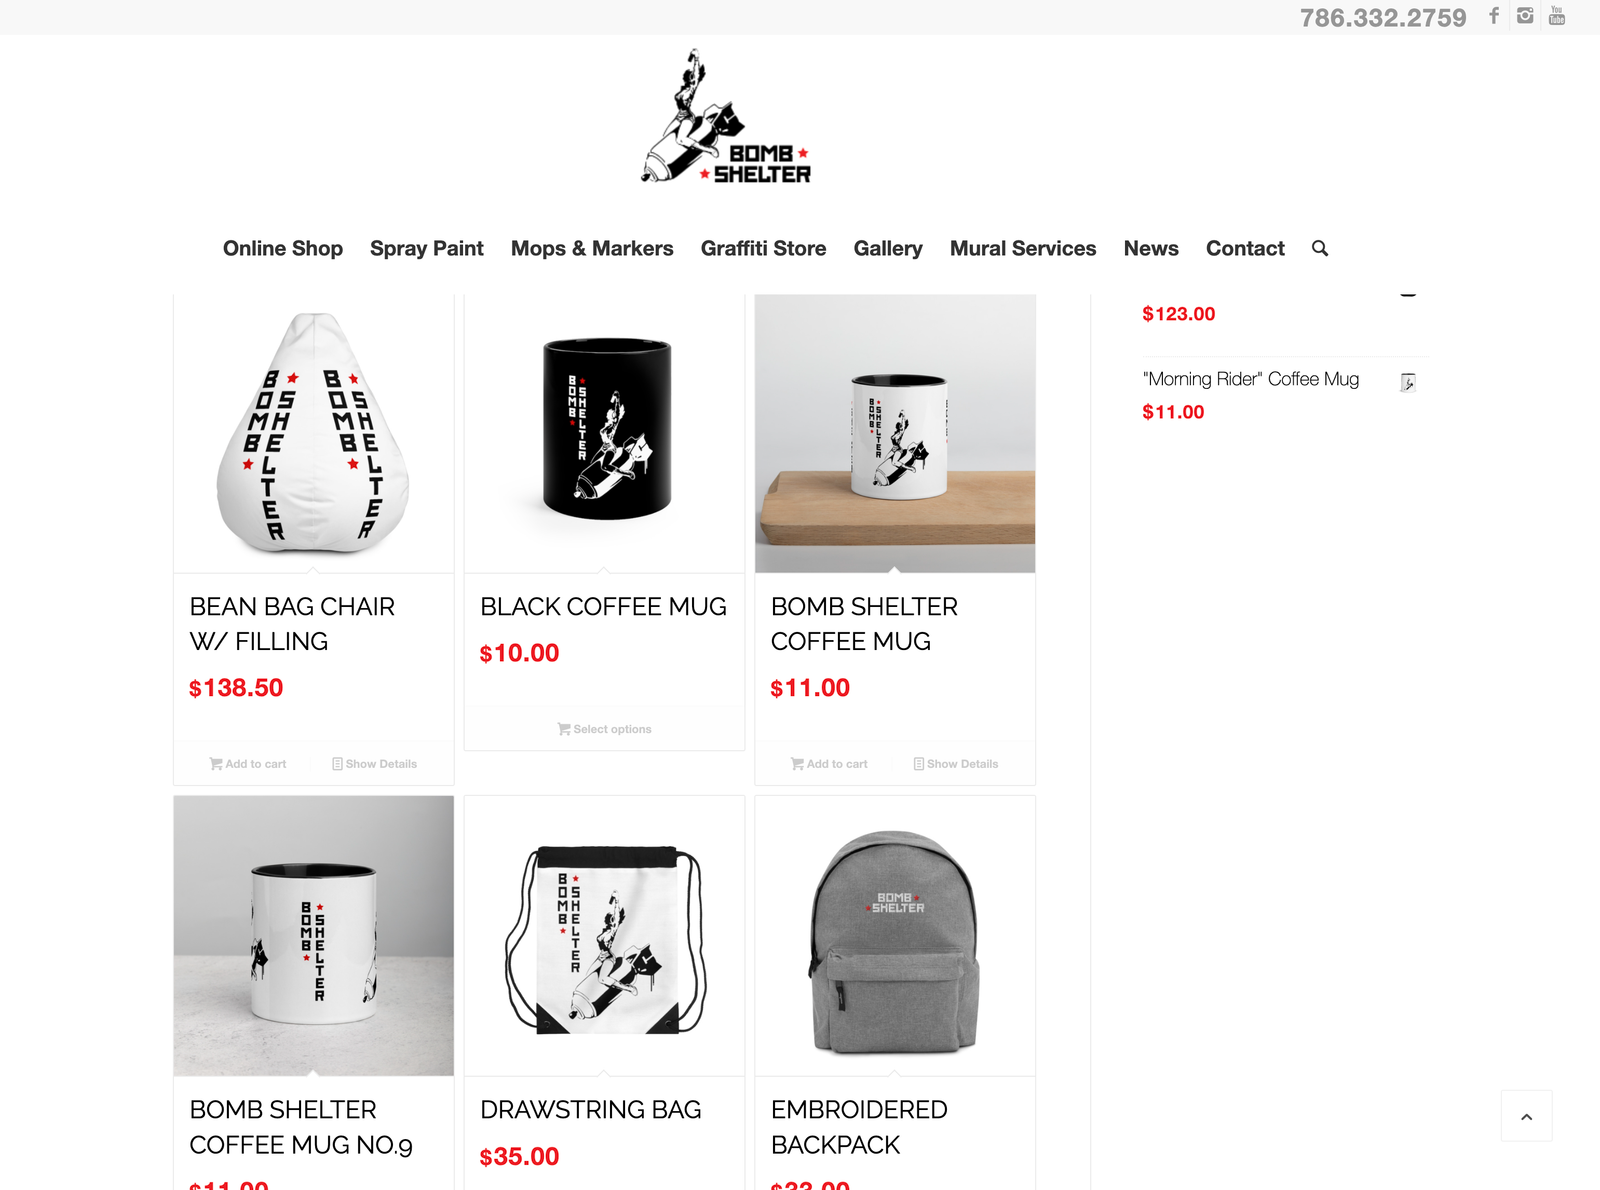Open the Online Shop menu
1600x1190 pixels.
tap(283, 248)
